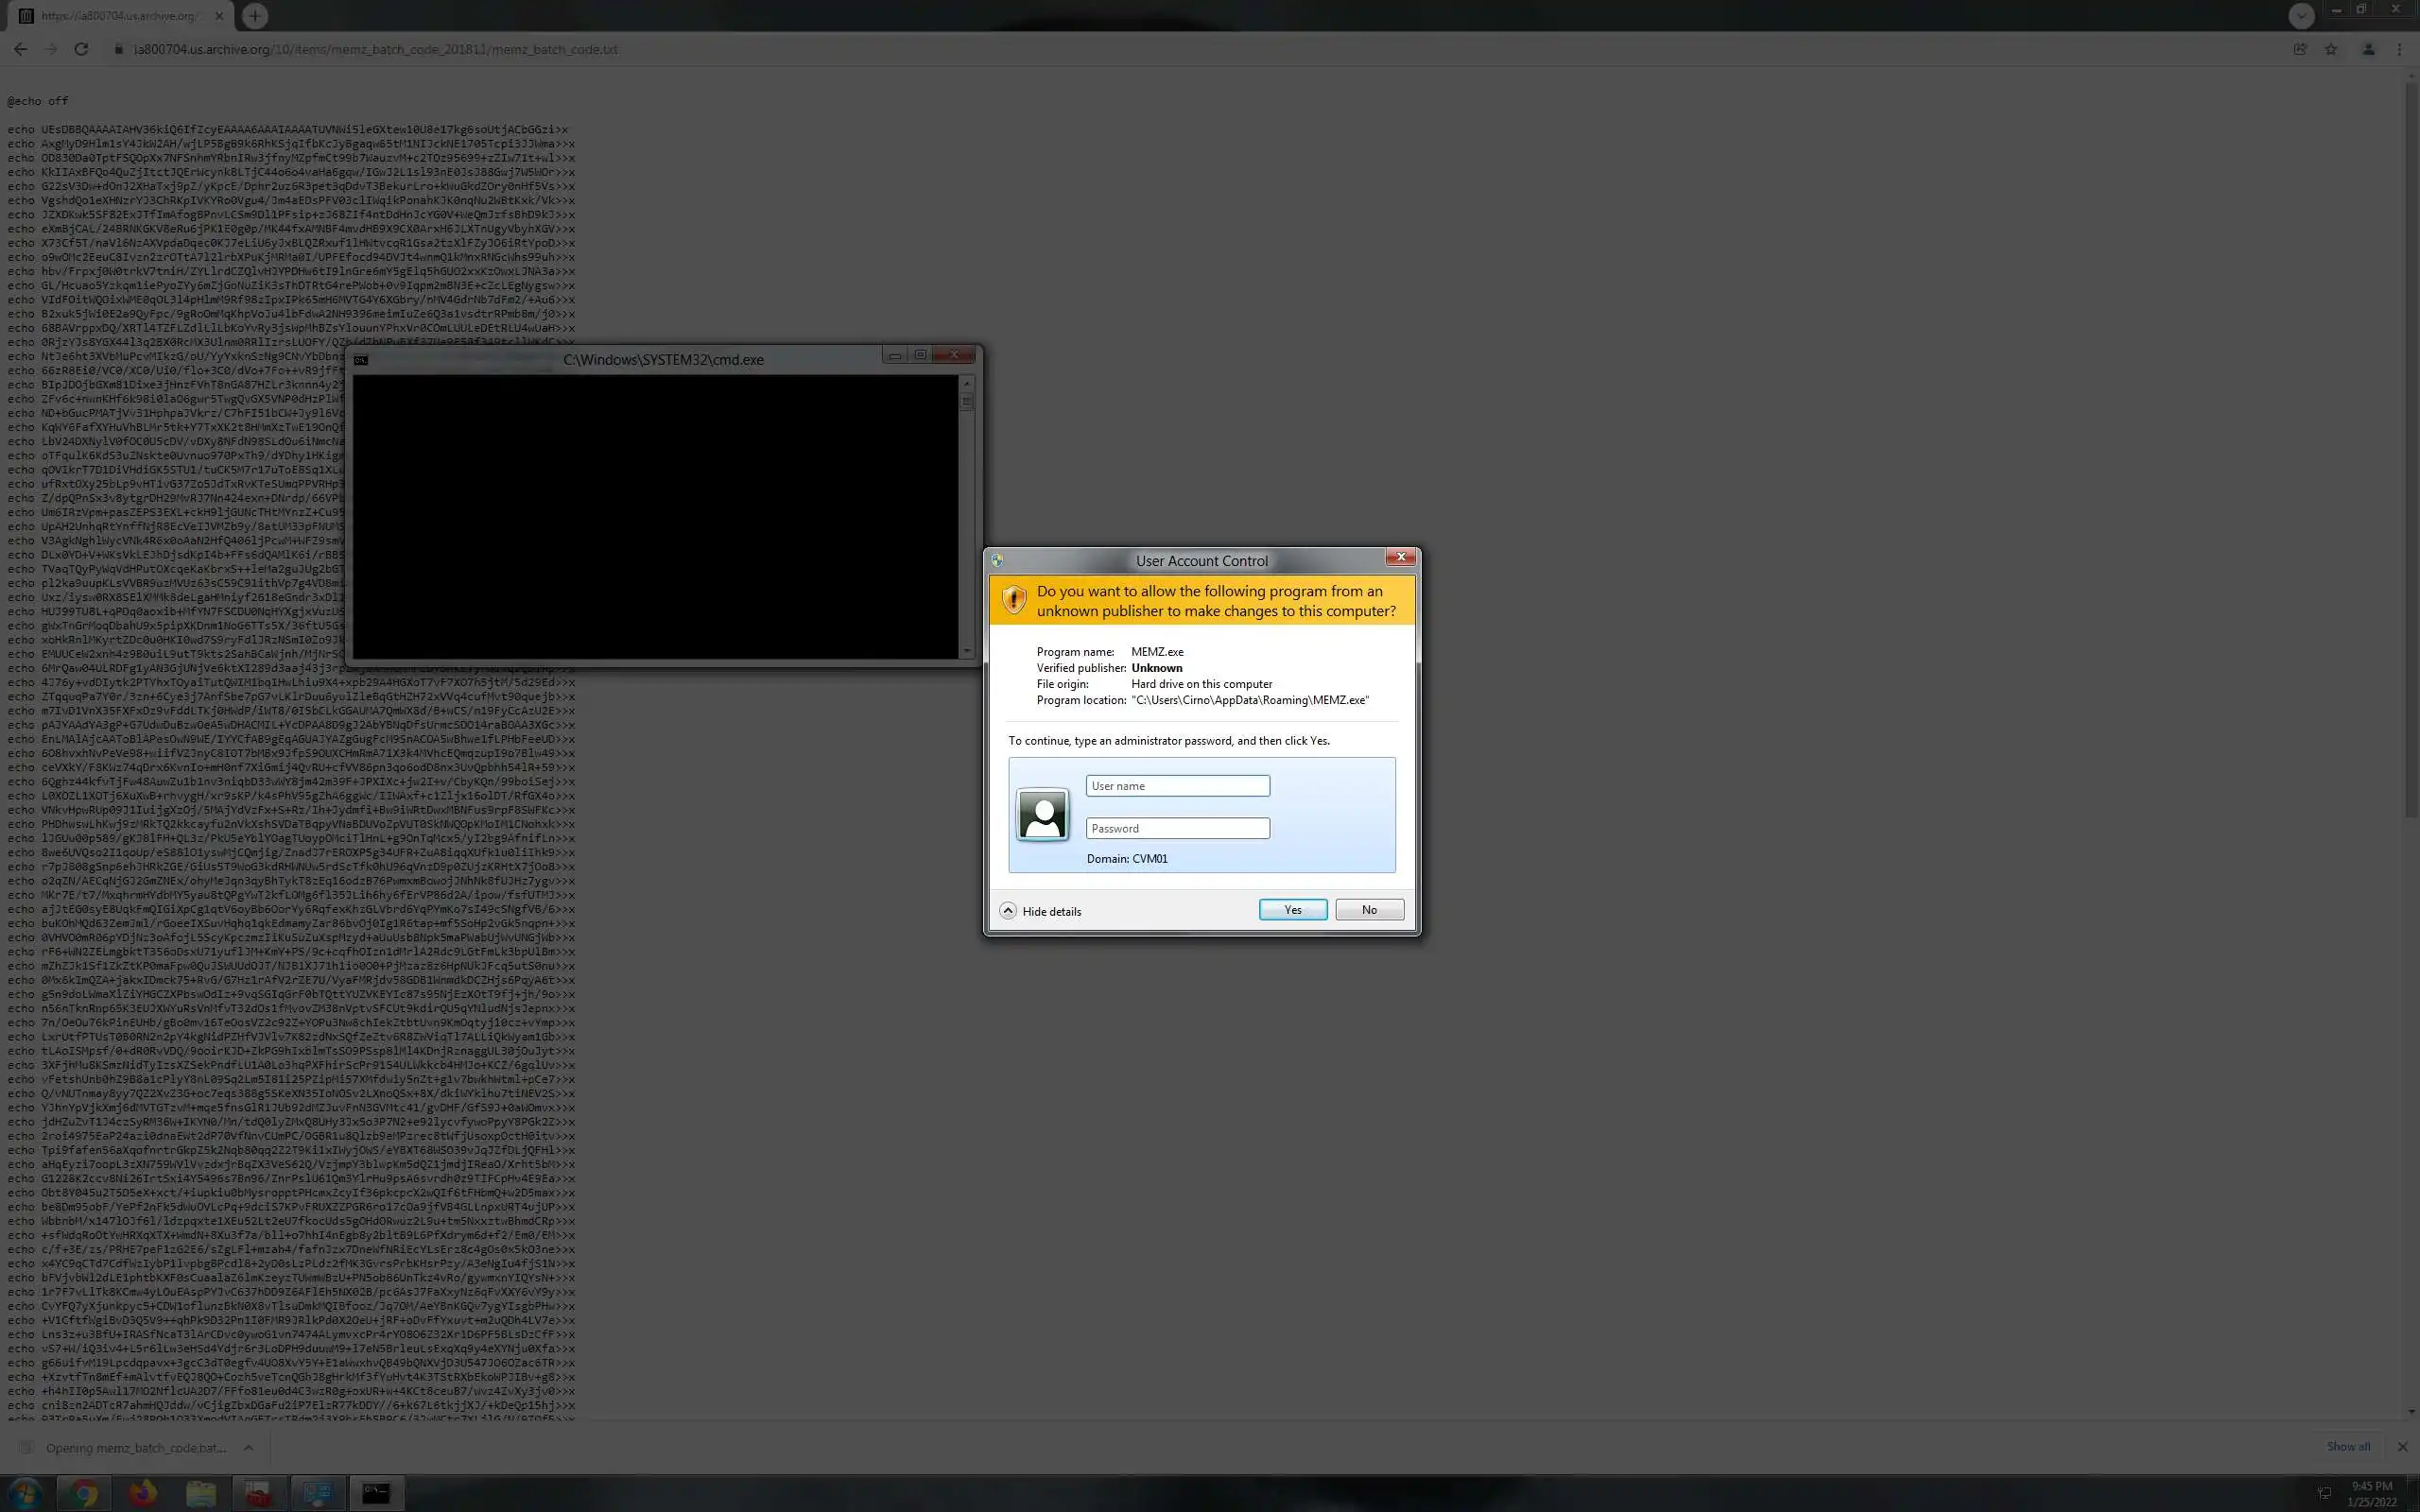The width and height of the screenshot is (2420, 1512).
Task: Click the User name input field
Action: tap(1177, 786)
